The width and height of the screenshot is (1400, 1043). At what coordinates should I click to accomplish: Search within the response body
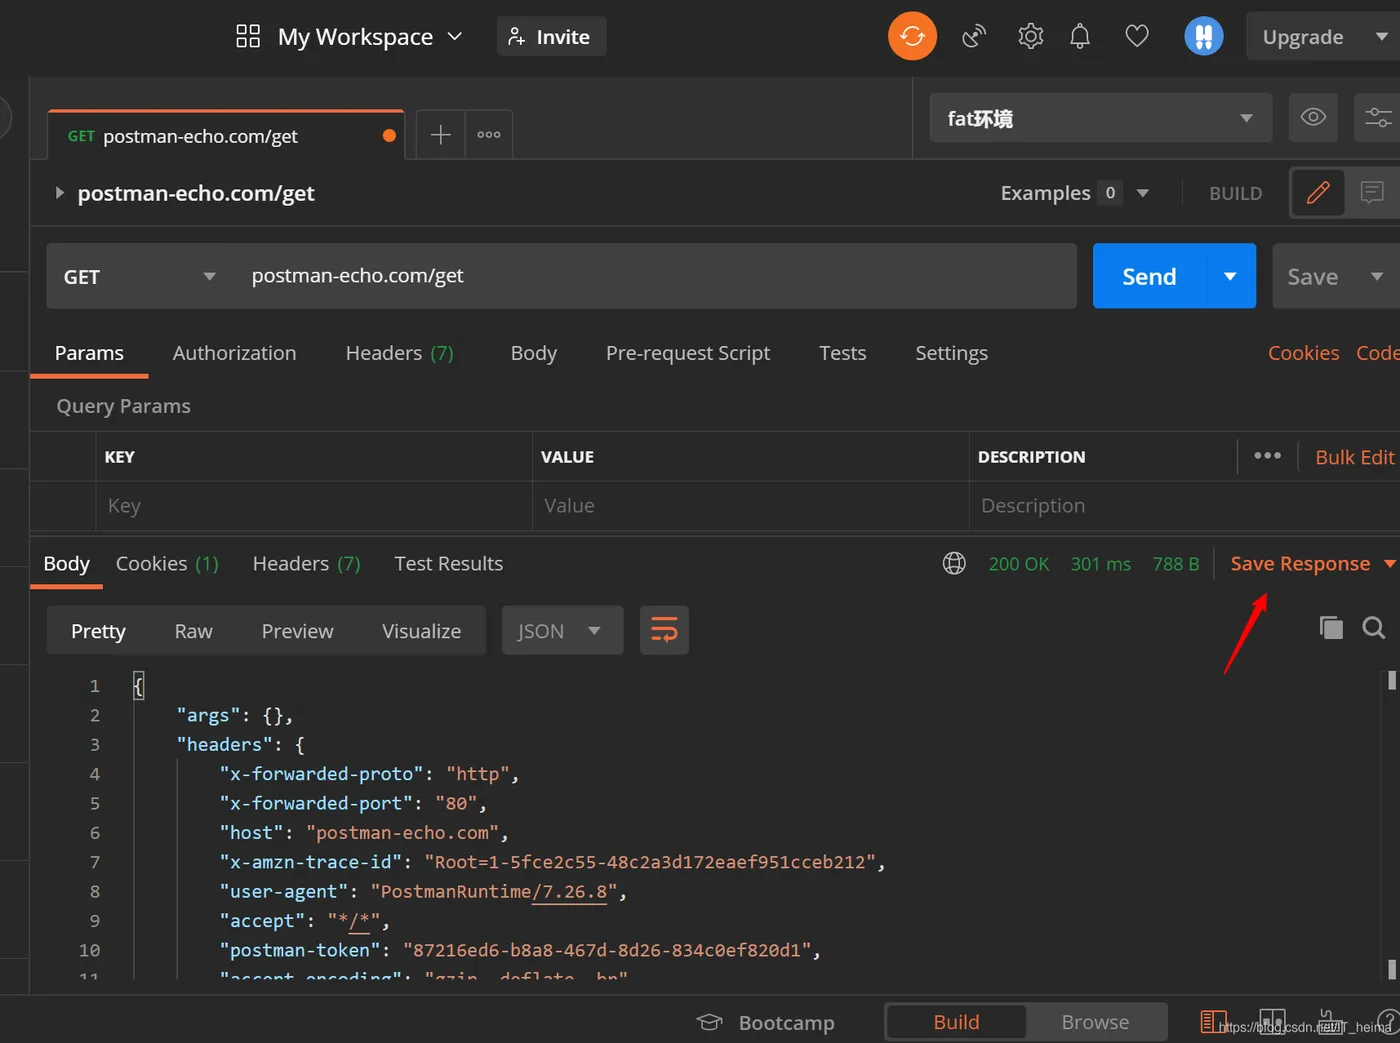pyautogui.click(x=1374, y=627)
